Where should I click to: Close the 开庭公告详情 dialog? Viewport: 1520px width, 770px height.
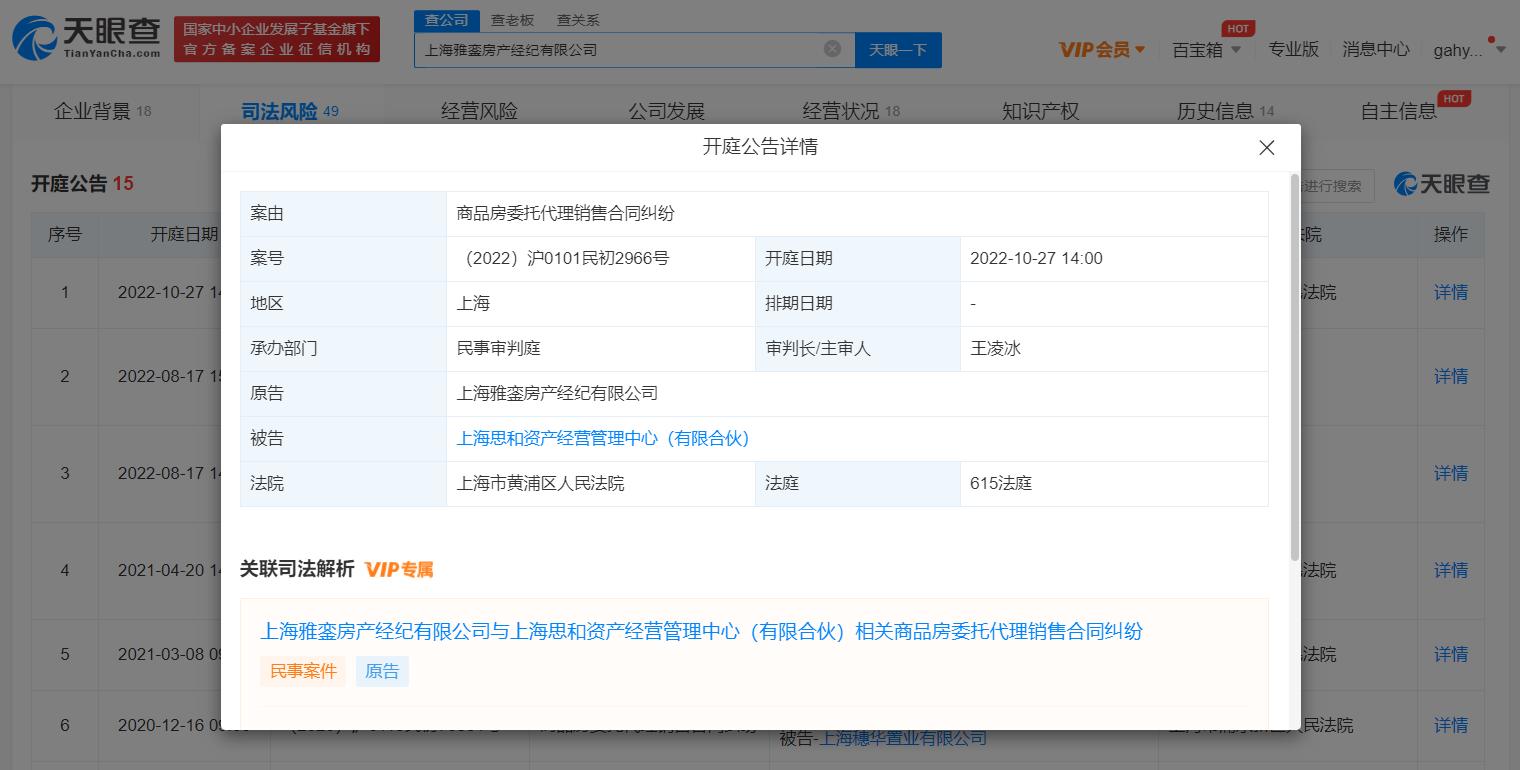tap(1266, 148)
